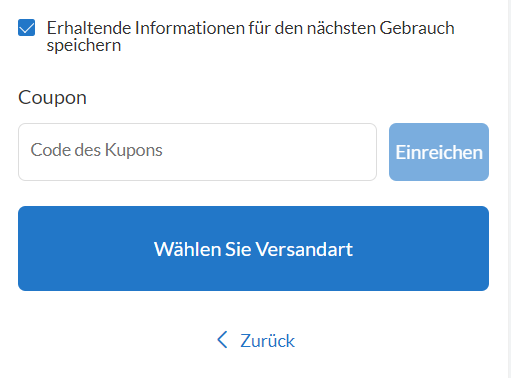
Task: Click the blue checkmark icon
Action: point(27,27)
